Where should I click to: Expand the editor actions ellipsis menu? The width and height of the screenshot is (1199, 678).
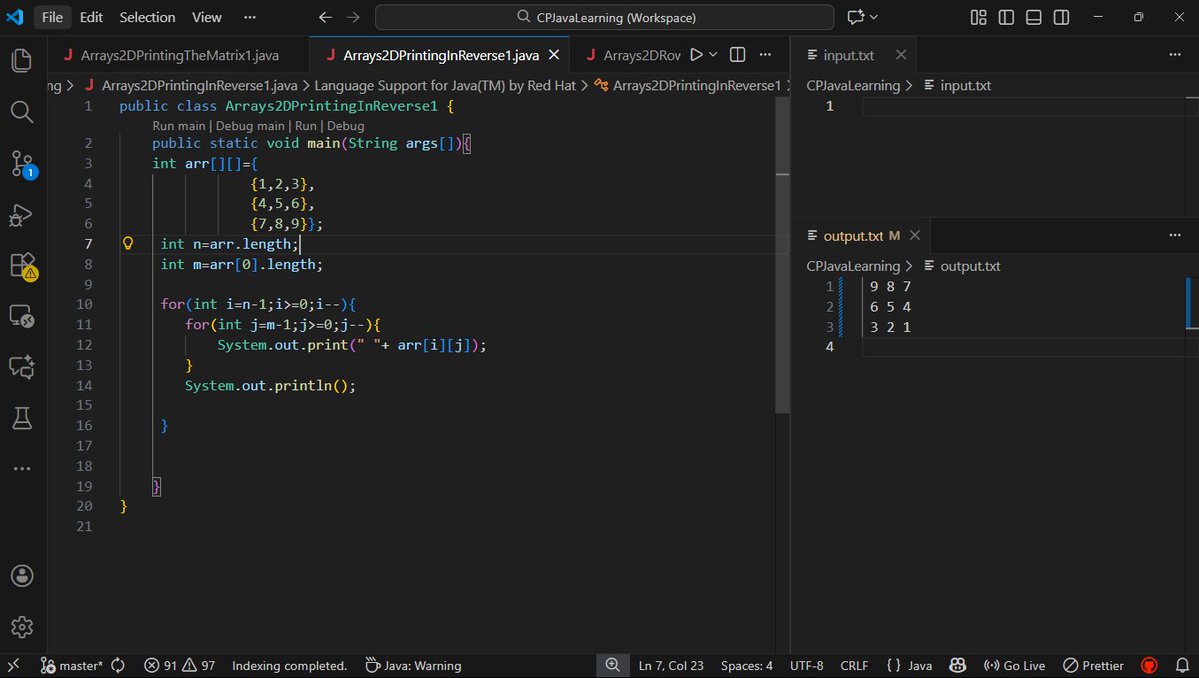(x=763, y=55)
